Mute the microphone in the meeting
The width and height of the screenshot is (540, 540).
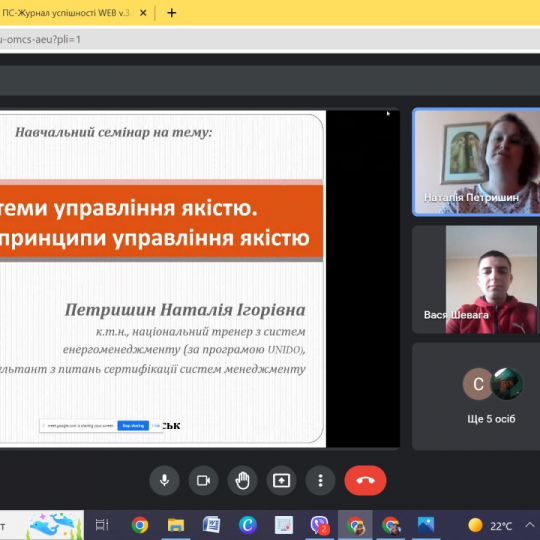164,480
